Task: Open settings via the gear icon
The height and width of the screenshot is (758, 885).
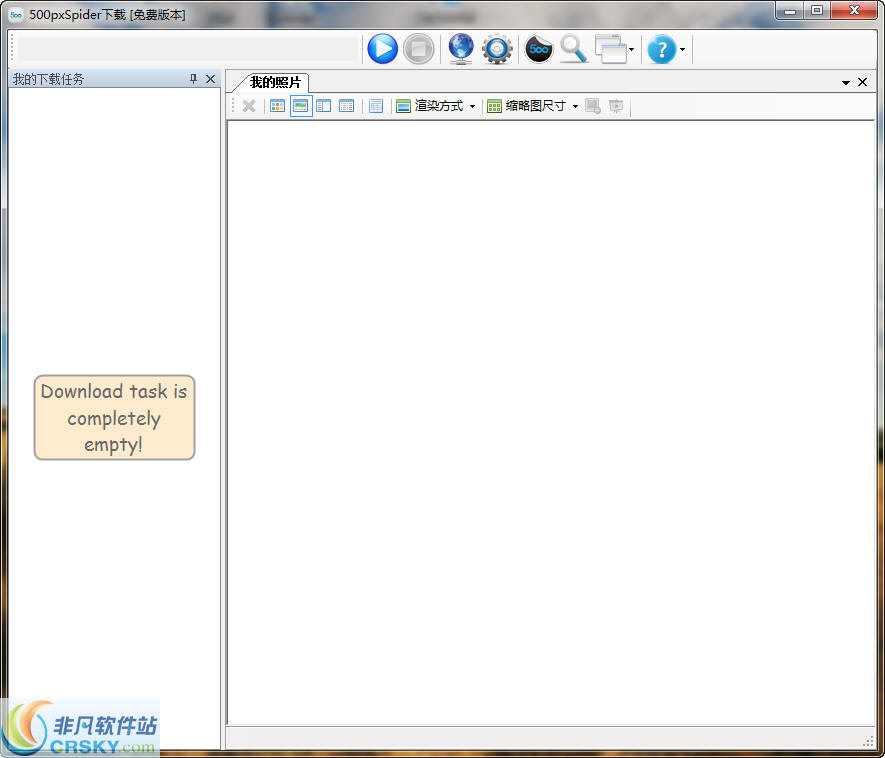Action: (497, 50)
